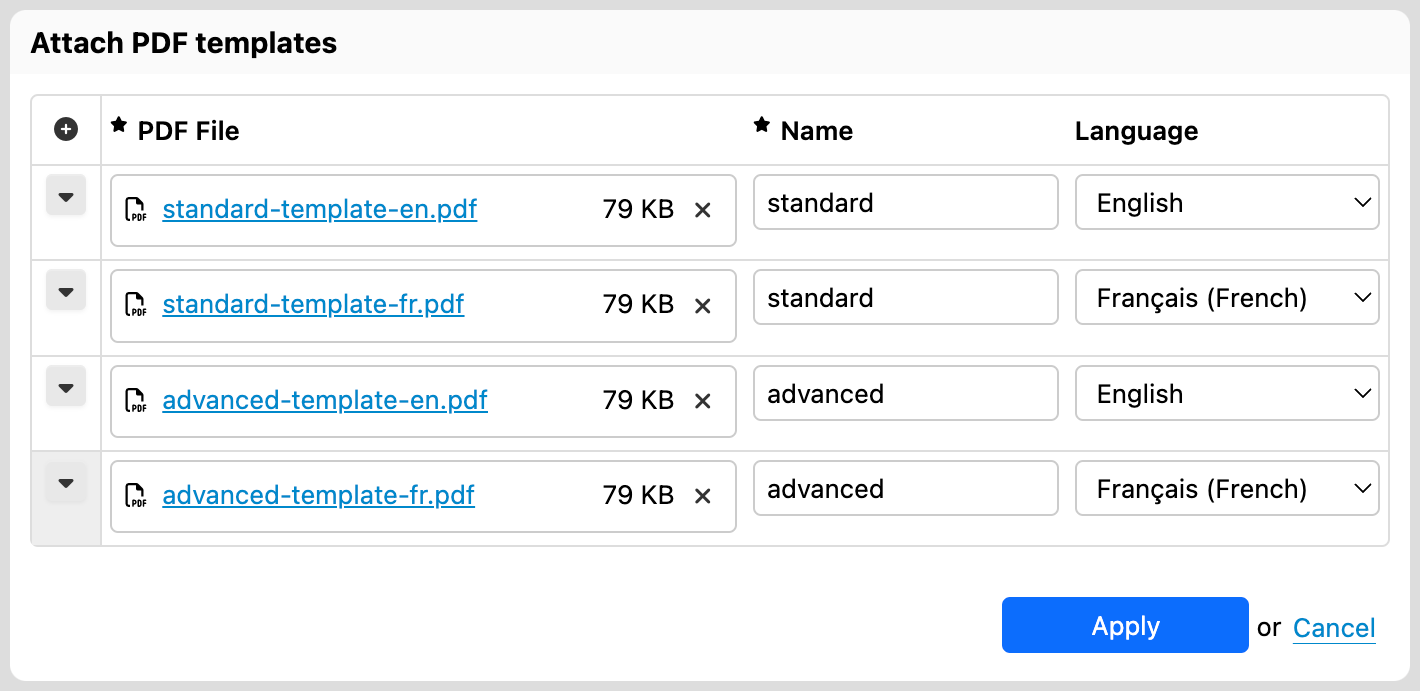Open the standard-template-en.pdf link
The height and width of the screenshot is (691, 1420).
coord(320,210)
